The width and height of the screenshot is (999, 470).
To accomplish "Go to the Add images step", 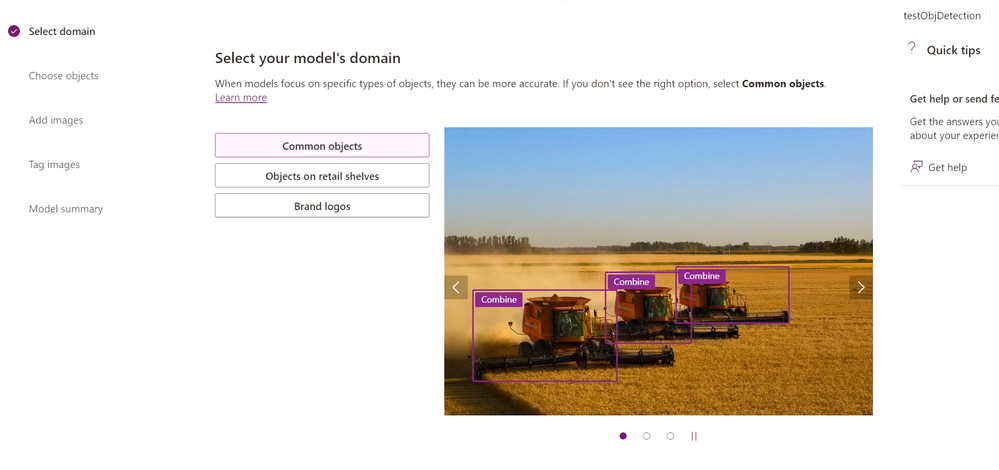I will 56,120.
